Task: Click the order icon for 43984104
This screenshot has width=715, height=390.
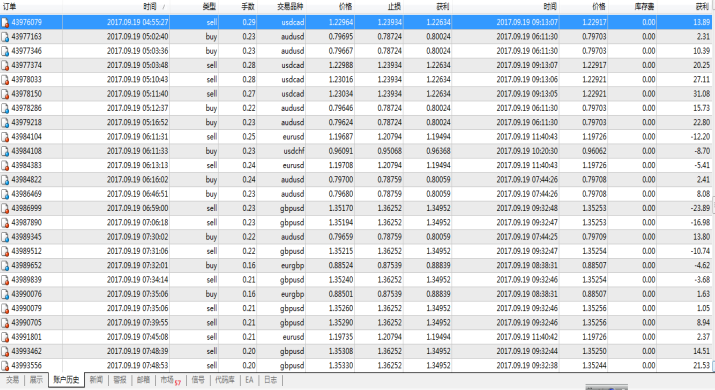Action: 5,137
